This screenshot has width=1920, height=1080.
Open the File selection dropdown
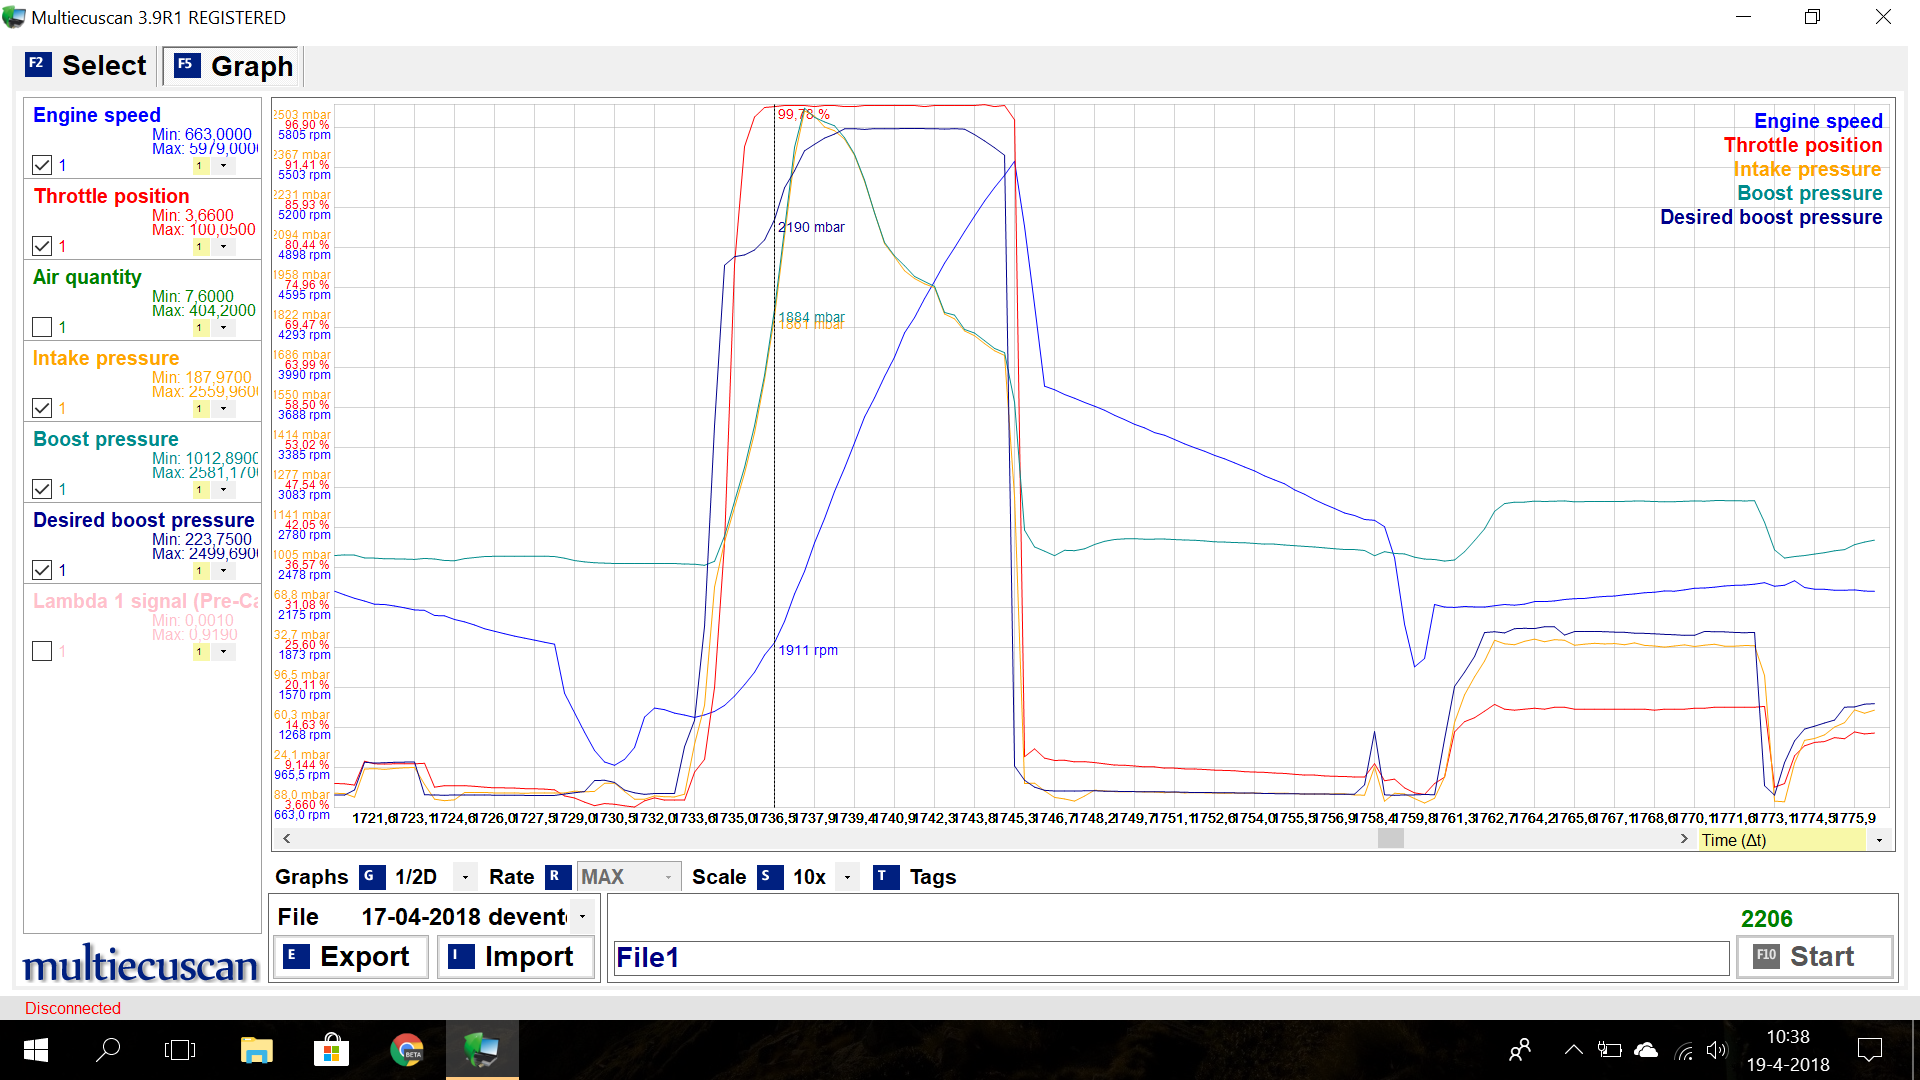pos(582,917)
